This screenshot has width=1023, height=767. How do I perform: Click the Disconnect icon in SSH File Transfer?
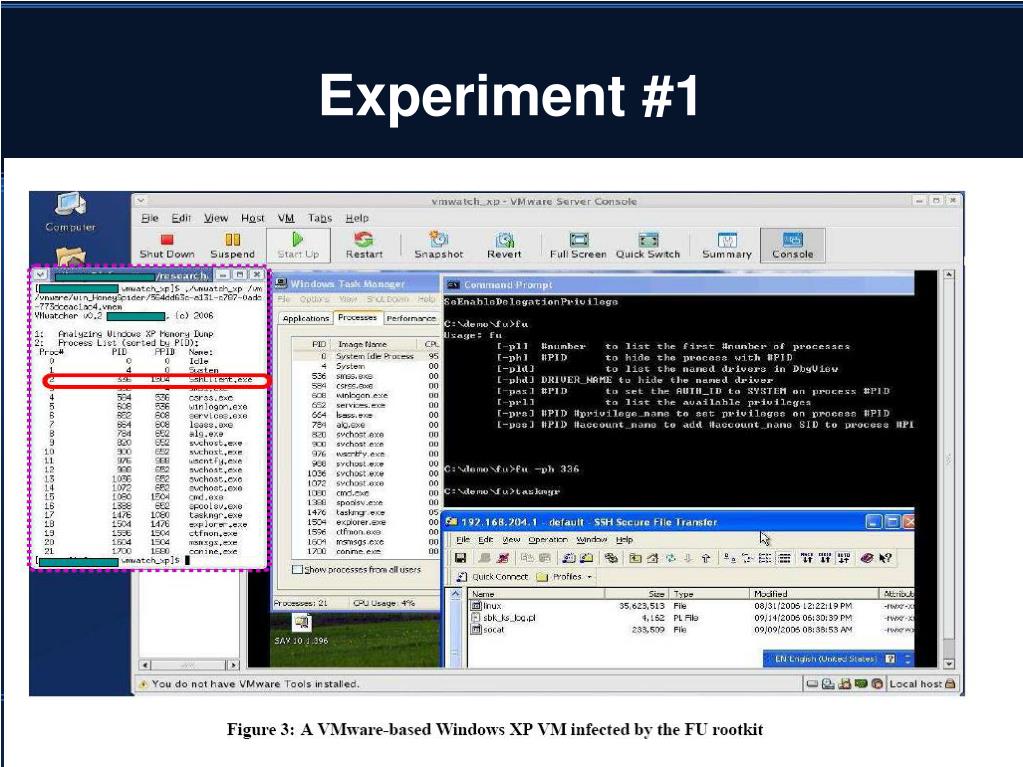502,558
